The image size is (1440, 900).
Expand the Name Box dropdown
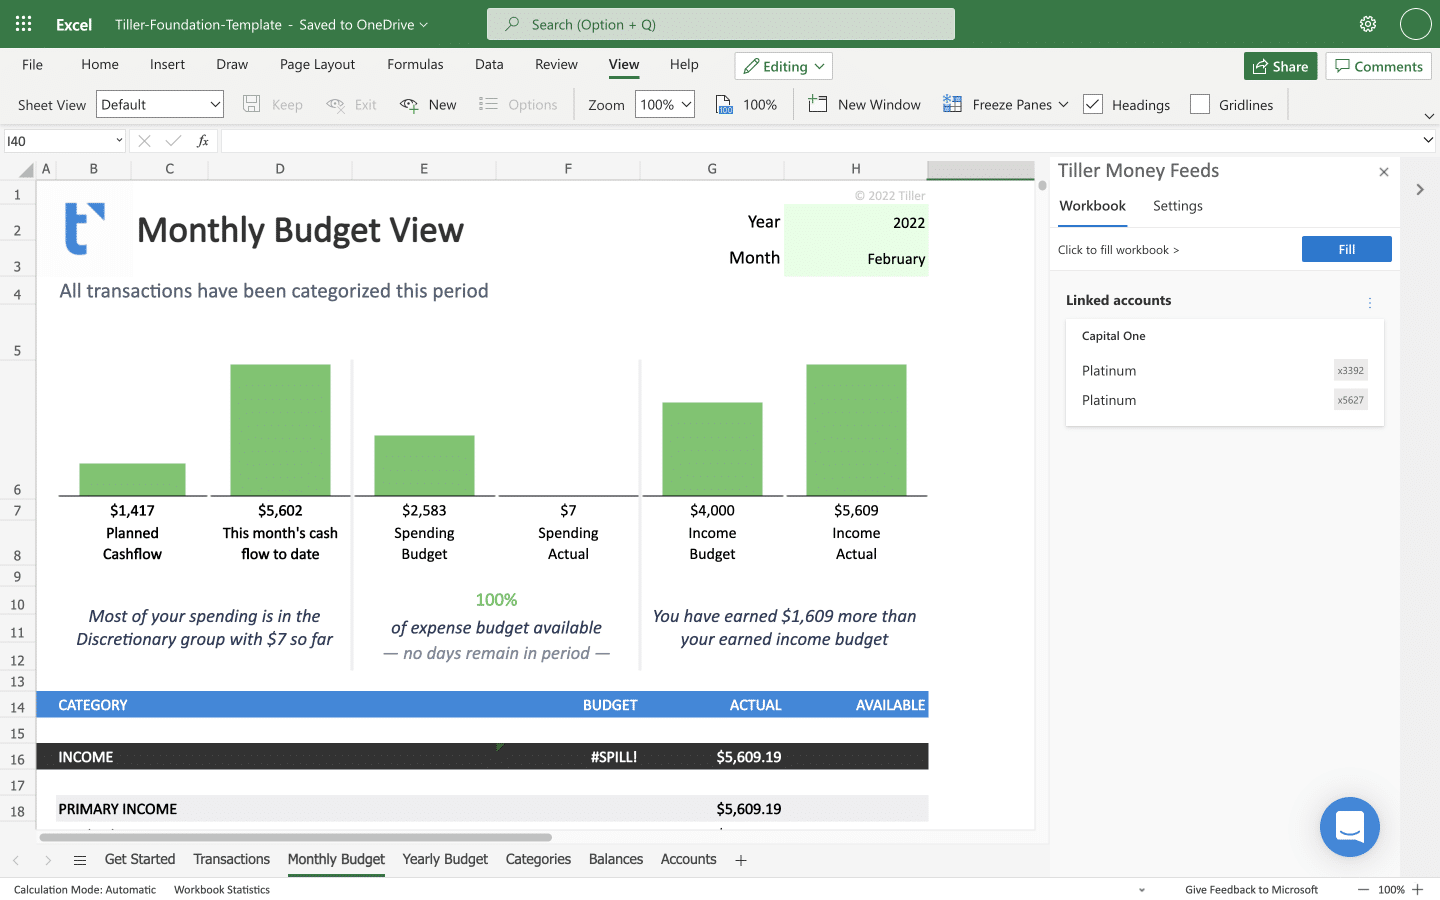click(x=119, y=141)
